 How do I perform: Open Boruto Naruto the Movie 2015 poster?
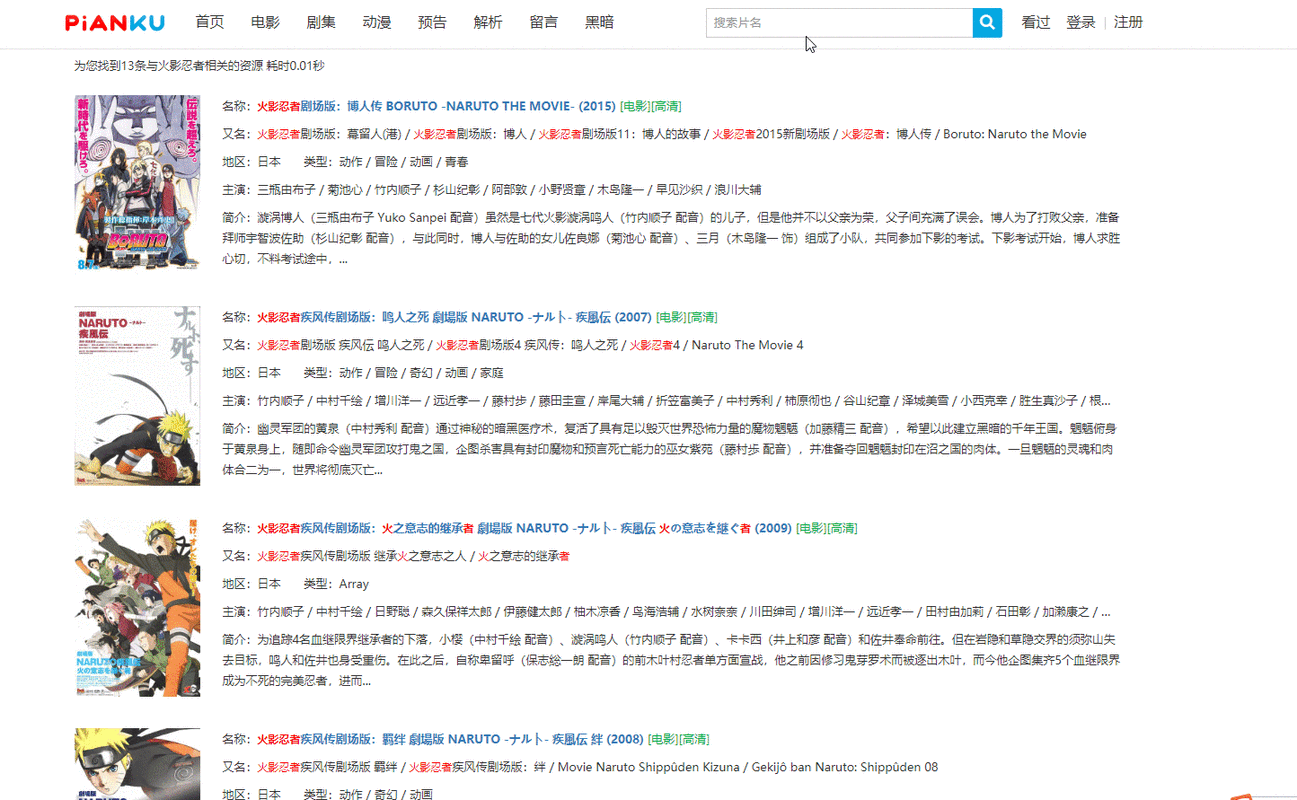tap(137, 183)
